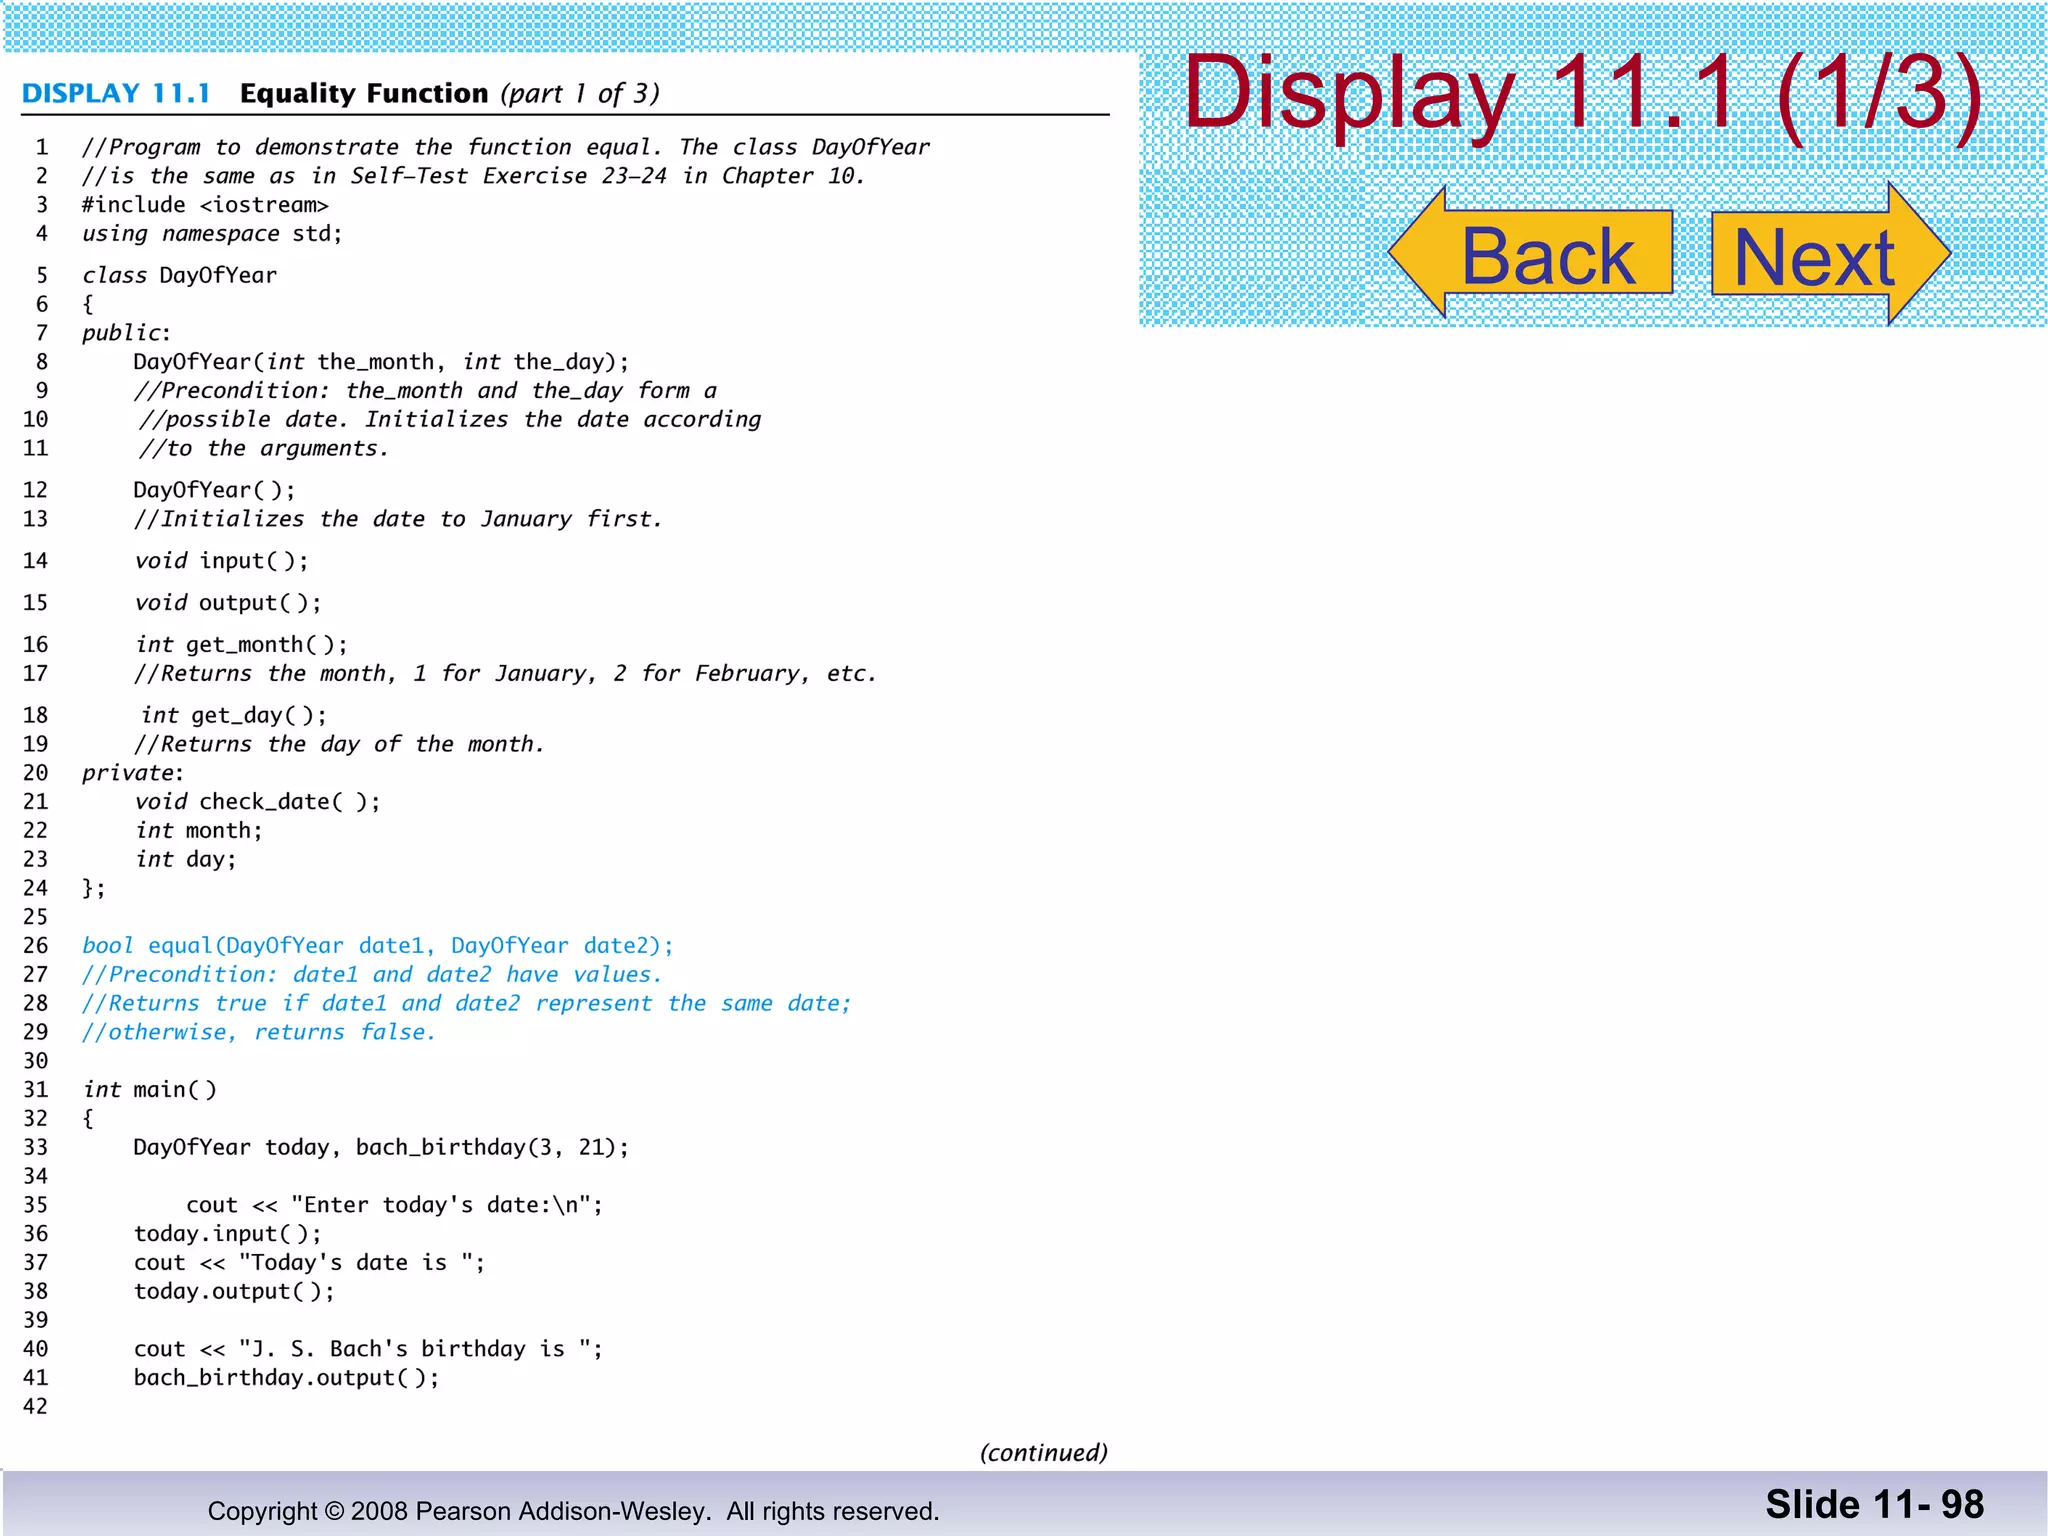
Task: Click the first comment line Program to demonstrate
Action: 506,148
